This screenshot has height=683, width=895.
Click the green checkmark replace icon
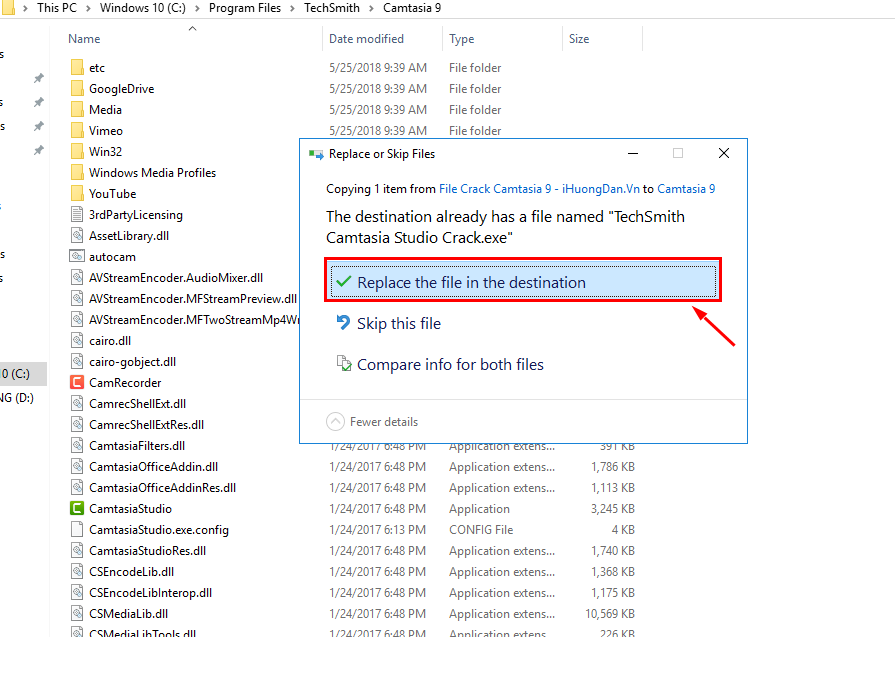pos(344,282)
